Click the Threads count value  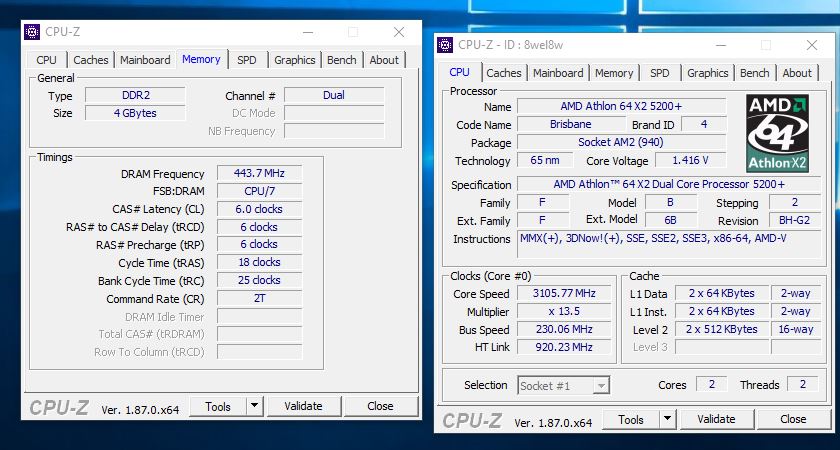point(803,384)
